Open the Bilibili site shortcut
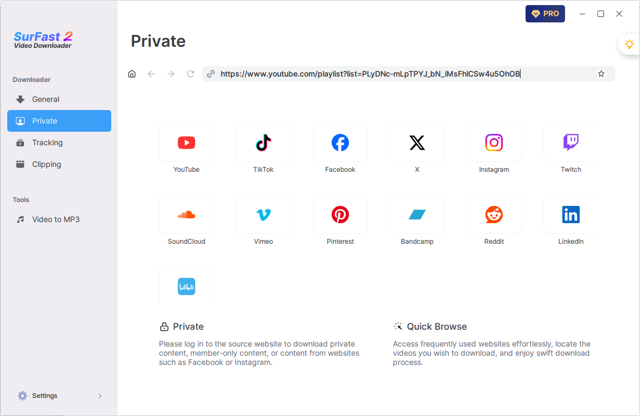The height and width of the screenshot is (416, 640). point(186,287)
